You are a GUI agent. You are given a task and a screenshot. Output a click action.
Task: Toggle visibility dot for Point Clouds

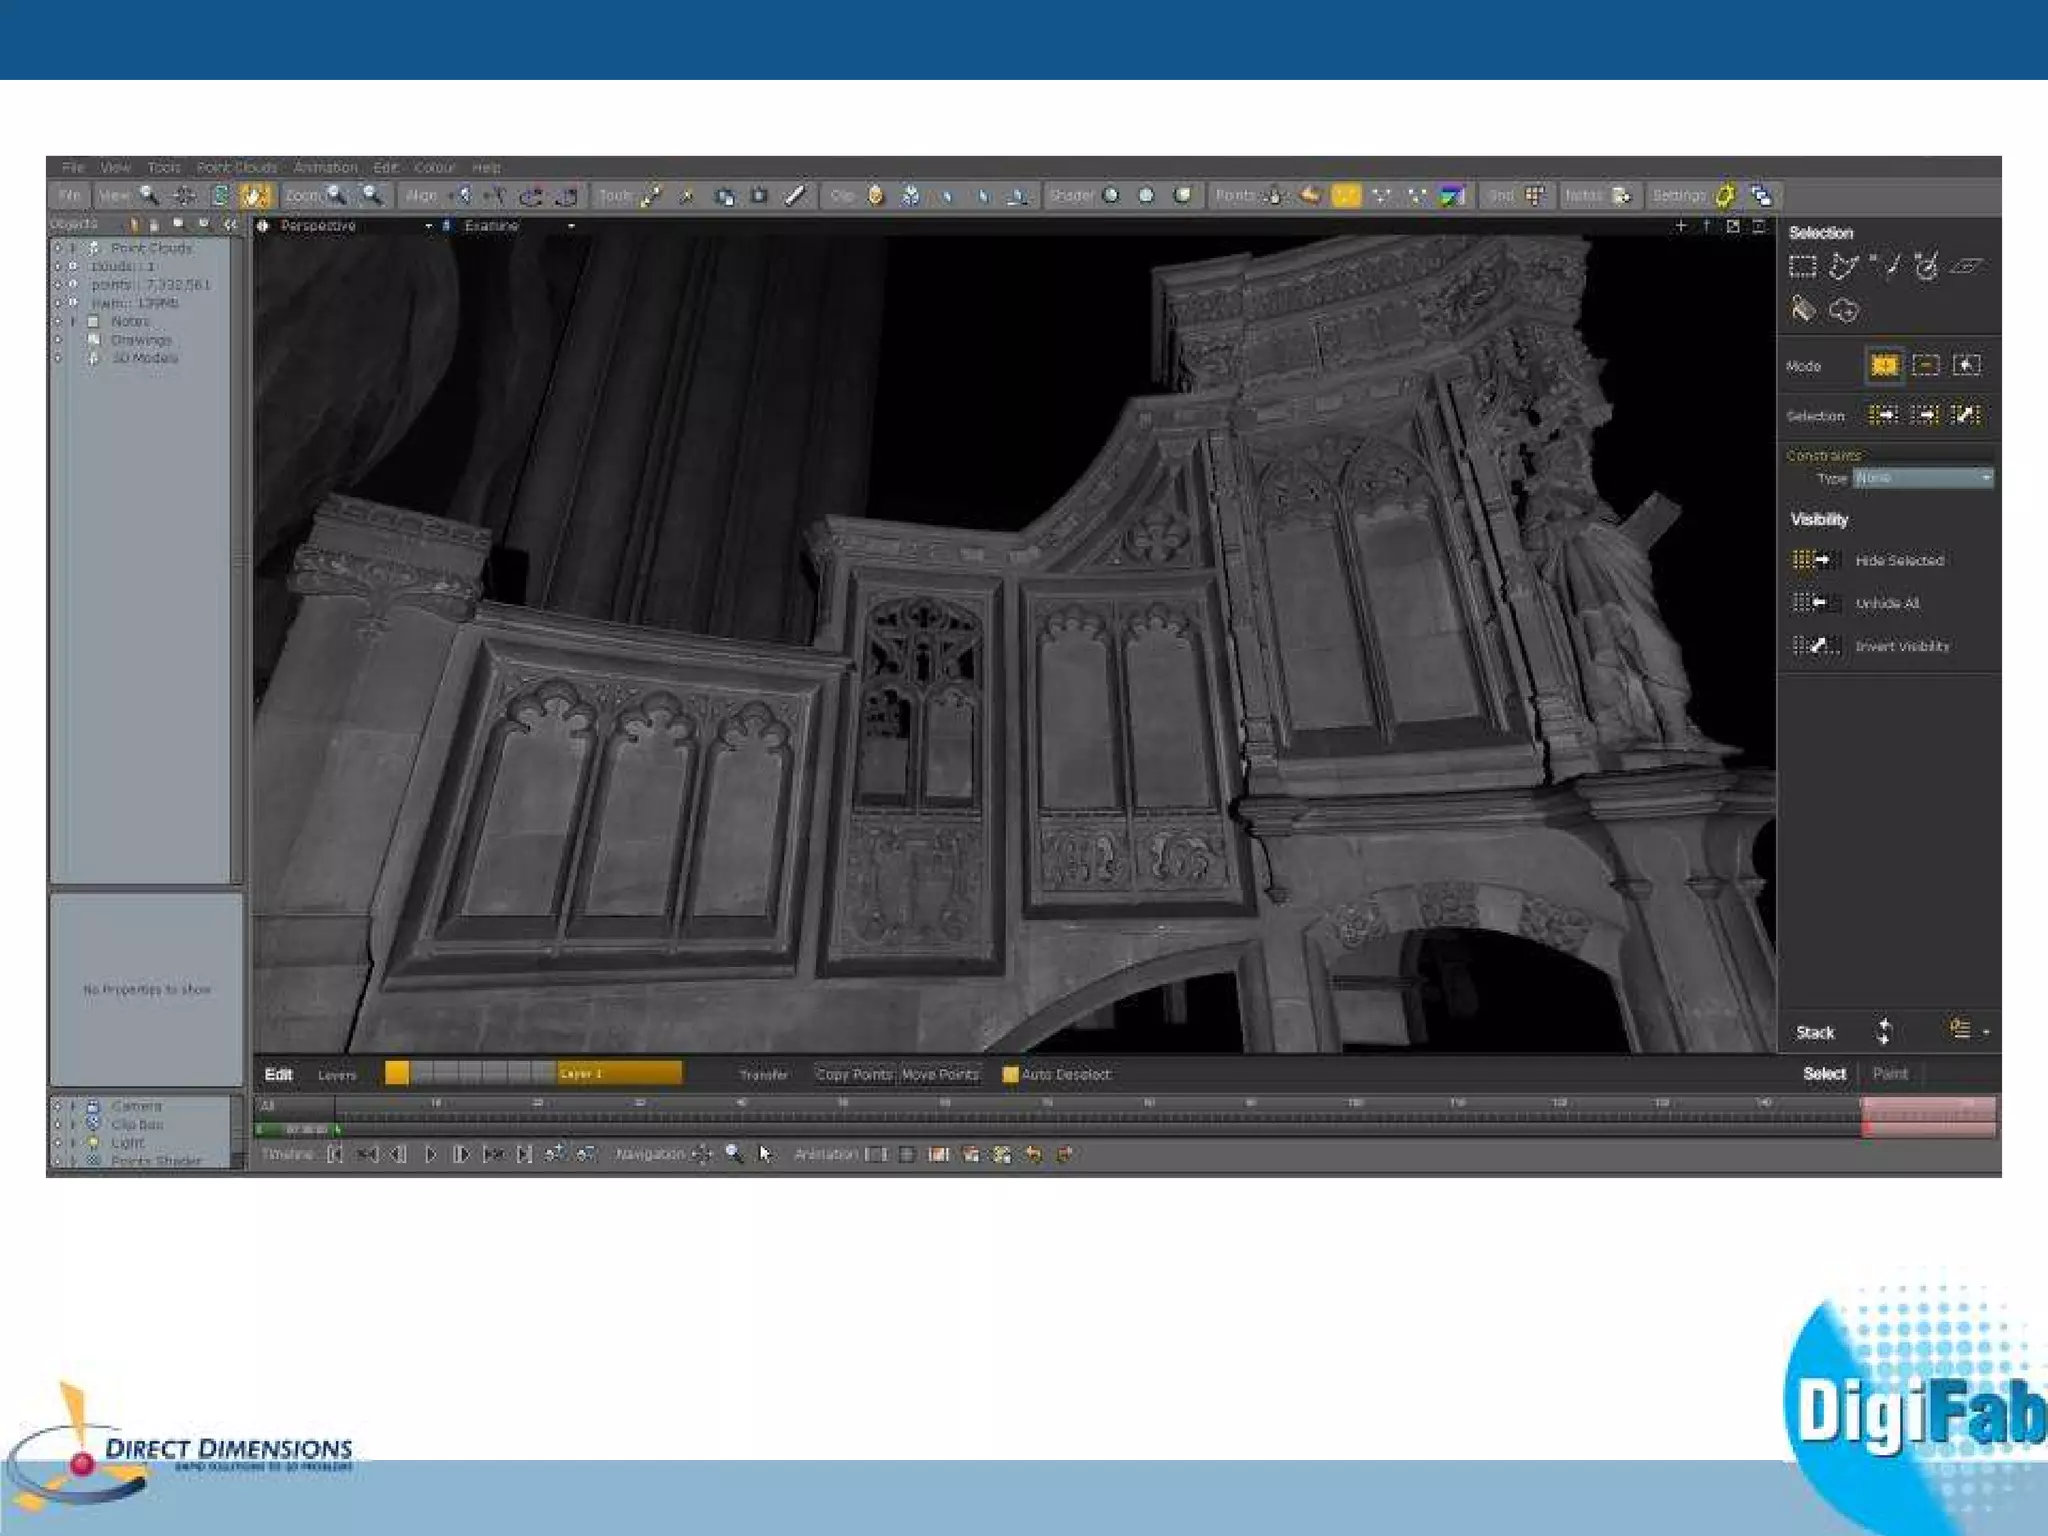pyautogui.click(x=58, y=248)
